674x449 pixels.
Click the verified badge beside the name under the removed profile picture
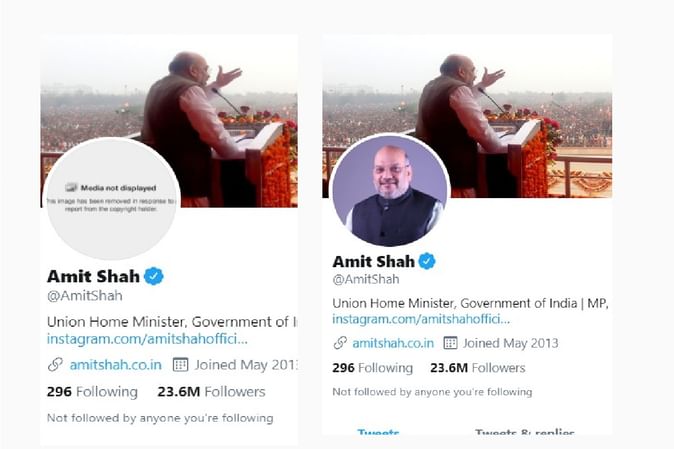point(153,276)
